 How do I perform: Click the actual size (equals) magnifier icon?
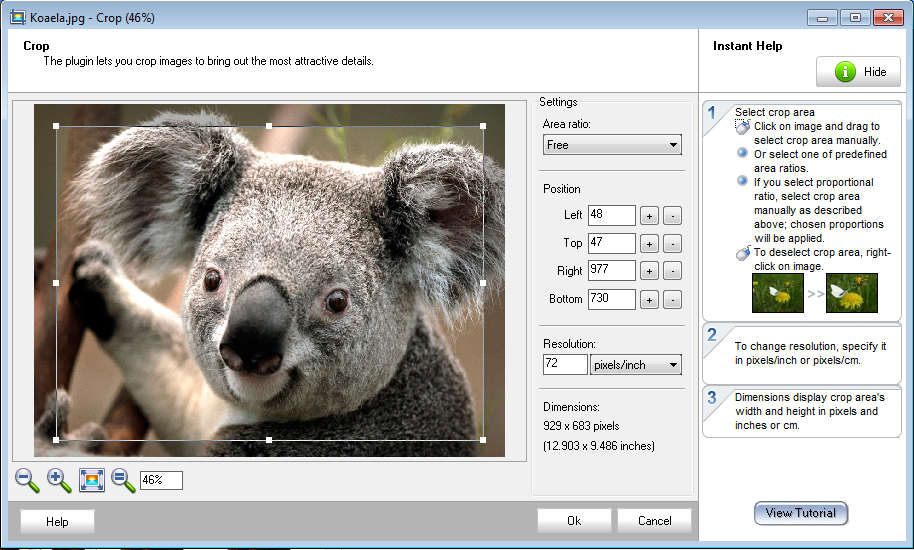click(x=123, y=480)
